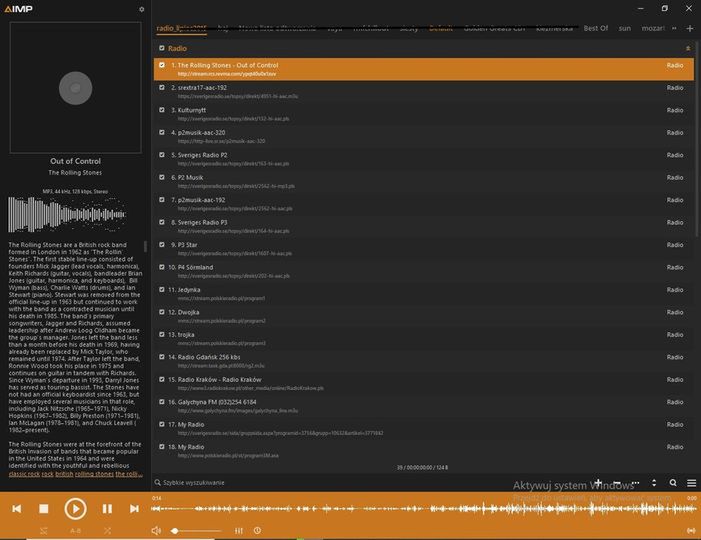
Task: Skip to the next track
Action: (134, 509)
